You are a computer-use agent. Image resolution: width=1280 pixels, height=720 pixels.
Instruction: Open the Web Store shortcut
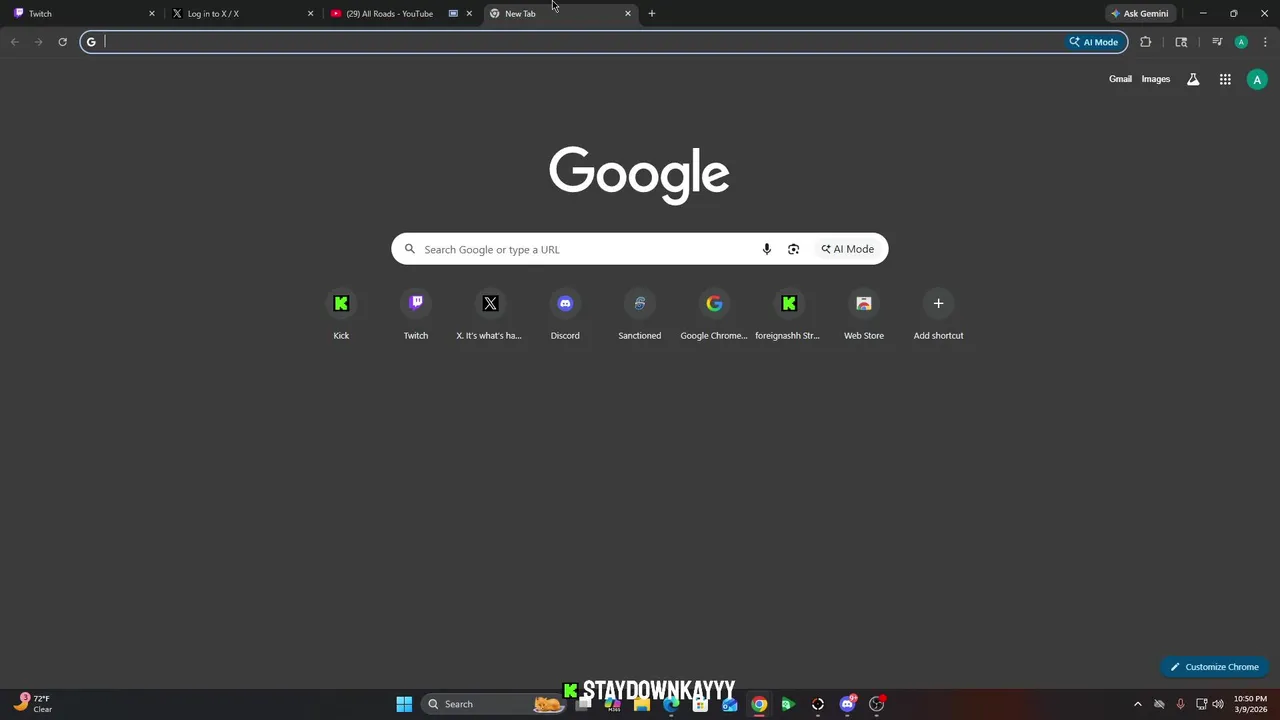(x=864, y=314)
